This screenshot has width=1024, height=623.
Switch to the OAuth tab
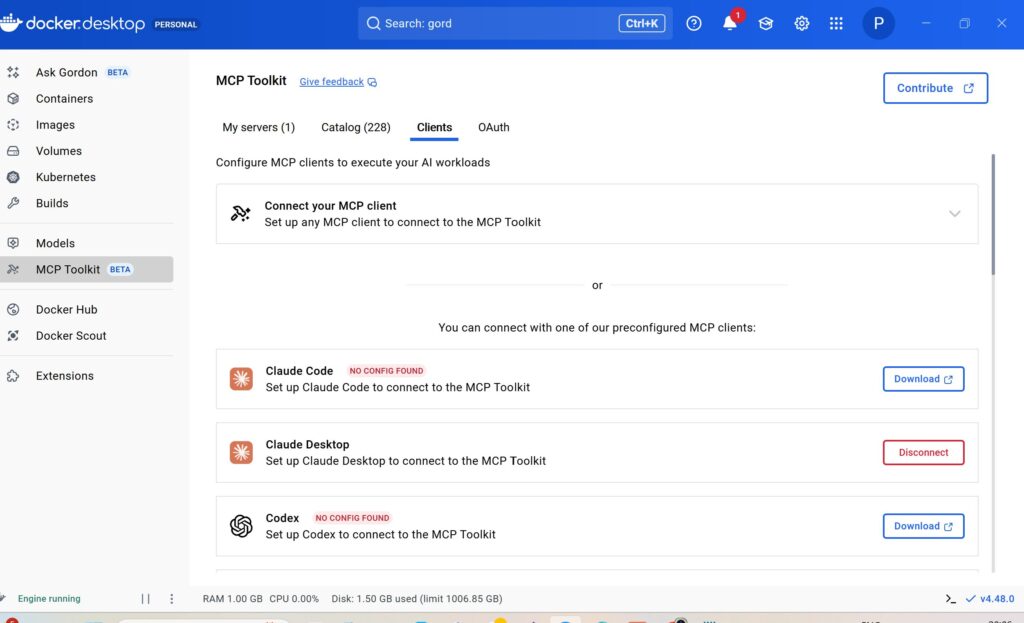(x=493, y=128)
